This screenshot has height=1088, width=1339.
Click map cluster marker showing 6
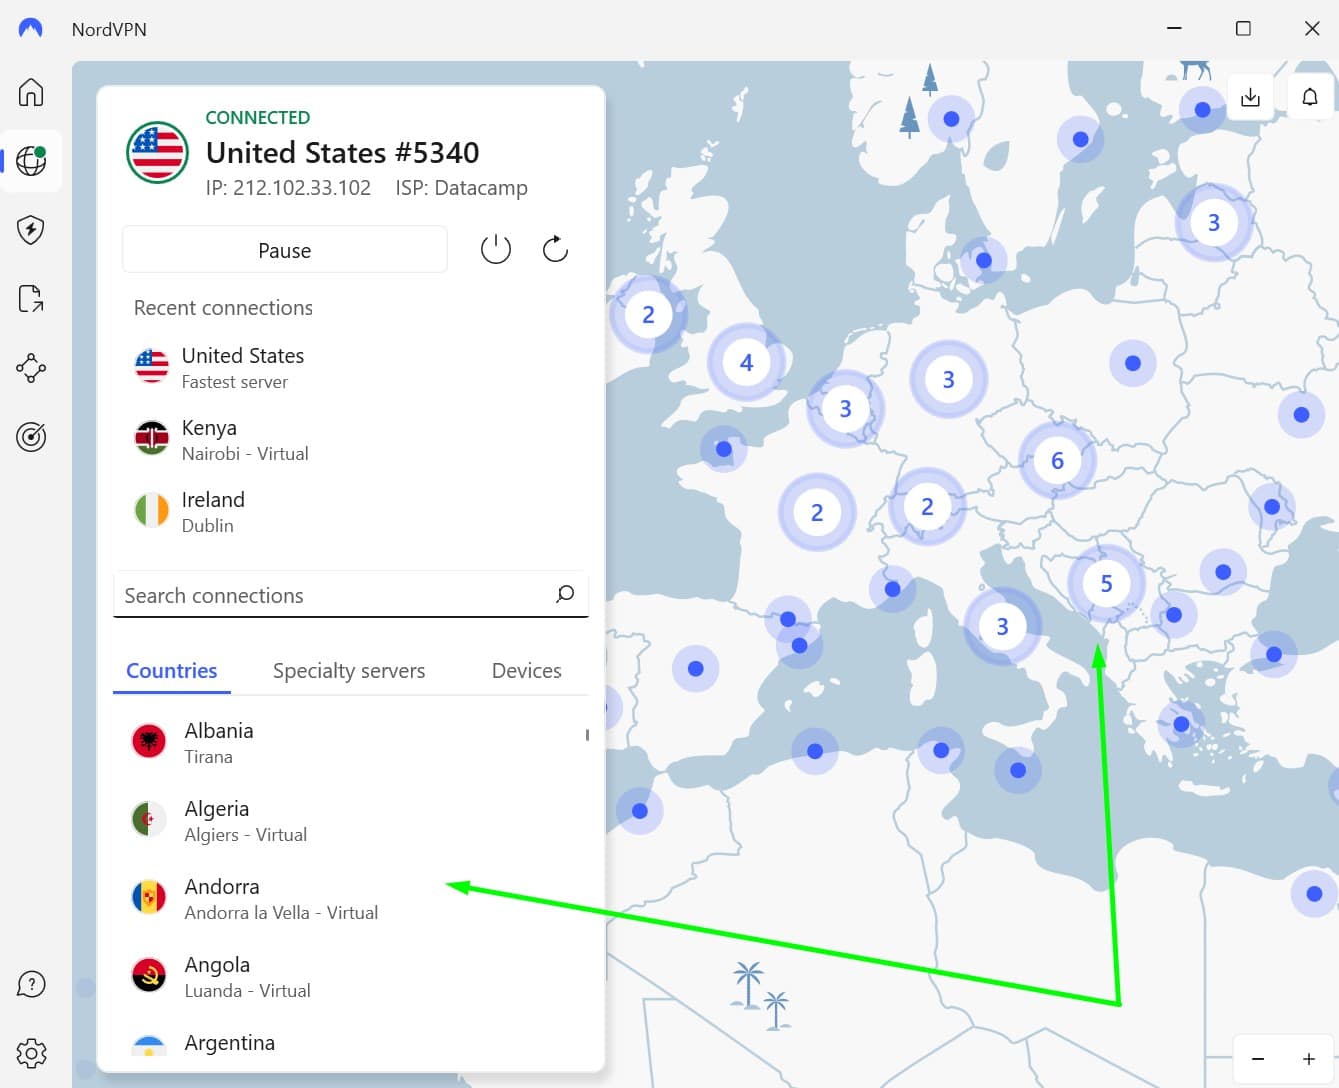click(x=1057, y=460)
